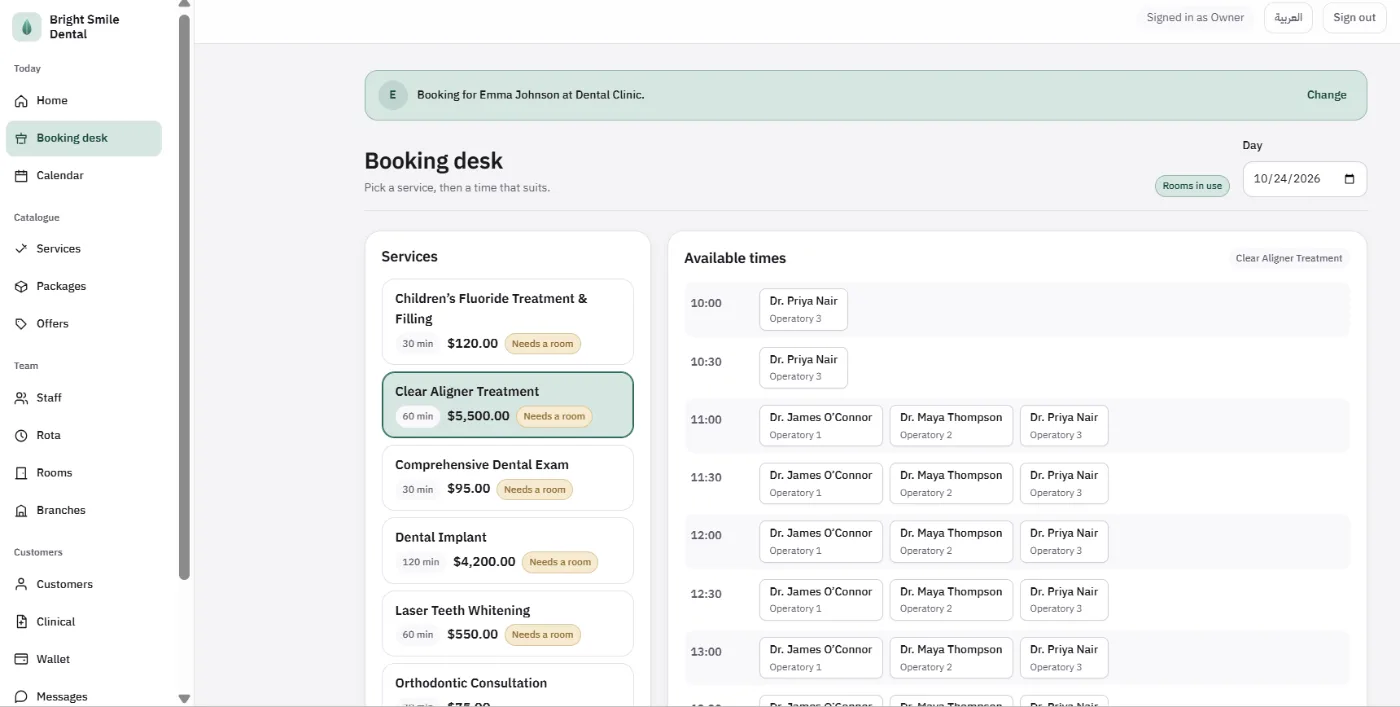Open the Packages page
1400x707 pixels.
point(84,286)
